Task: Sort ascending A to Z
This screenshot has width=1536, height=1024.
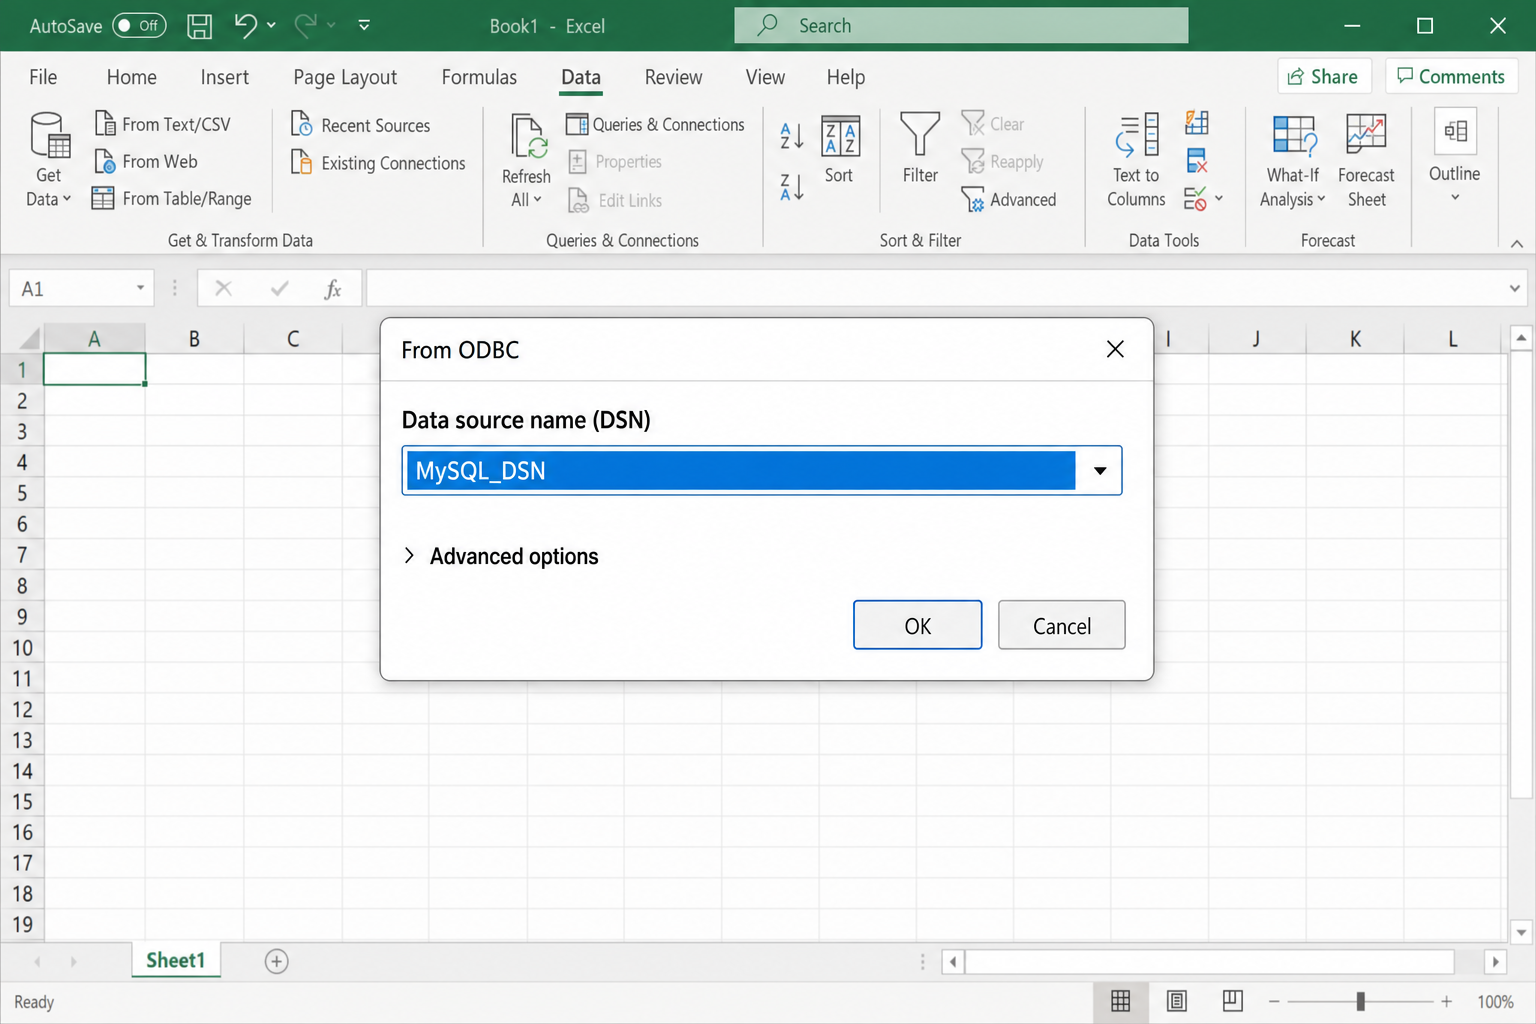Action: tap(791, 136)
